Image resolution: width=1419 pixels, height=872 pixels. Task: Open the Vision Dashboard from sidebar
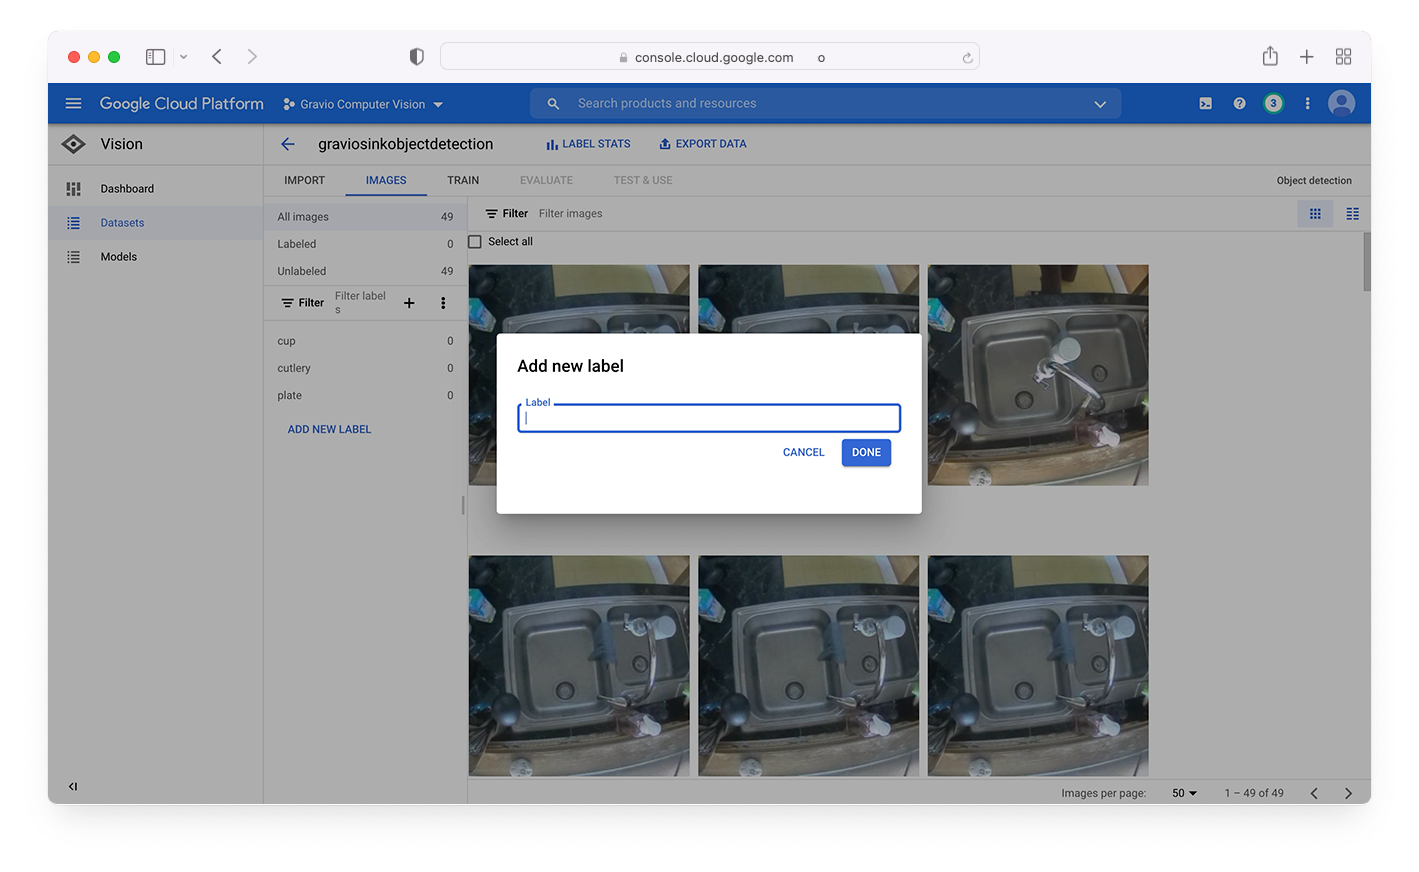pyautogui.click(x=127, y=188)
